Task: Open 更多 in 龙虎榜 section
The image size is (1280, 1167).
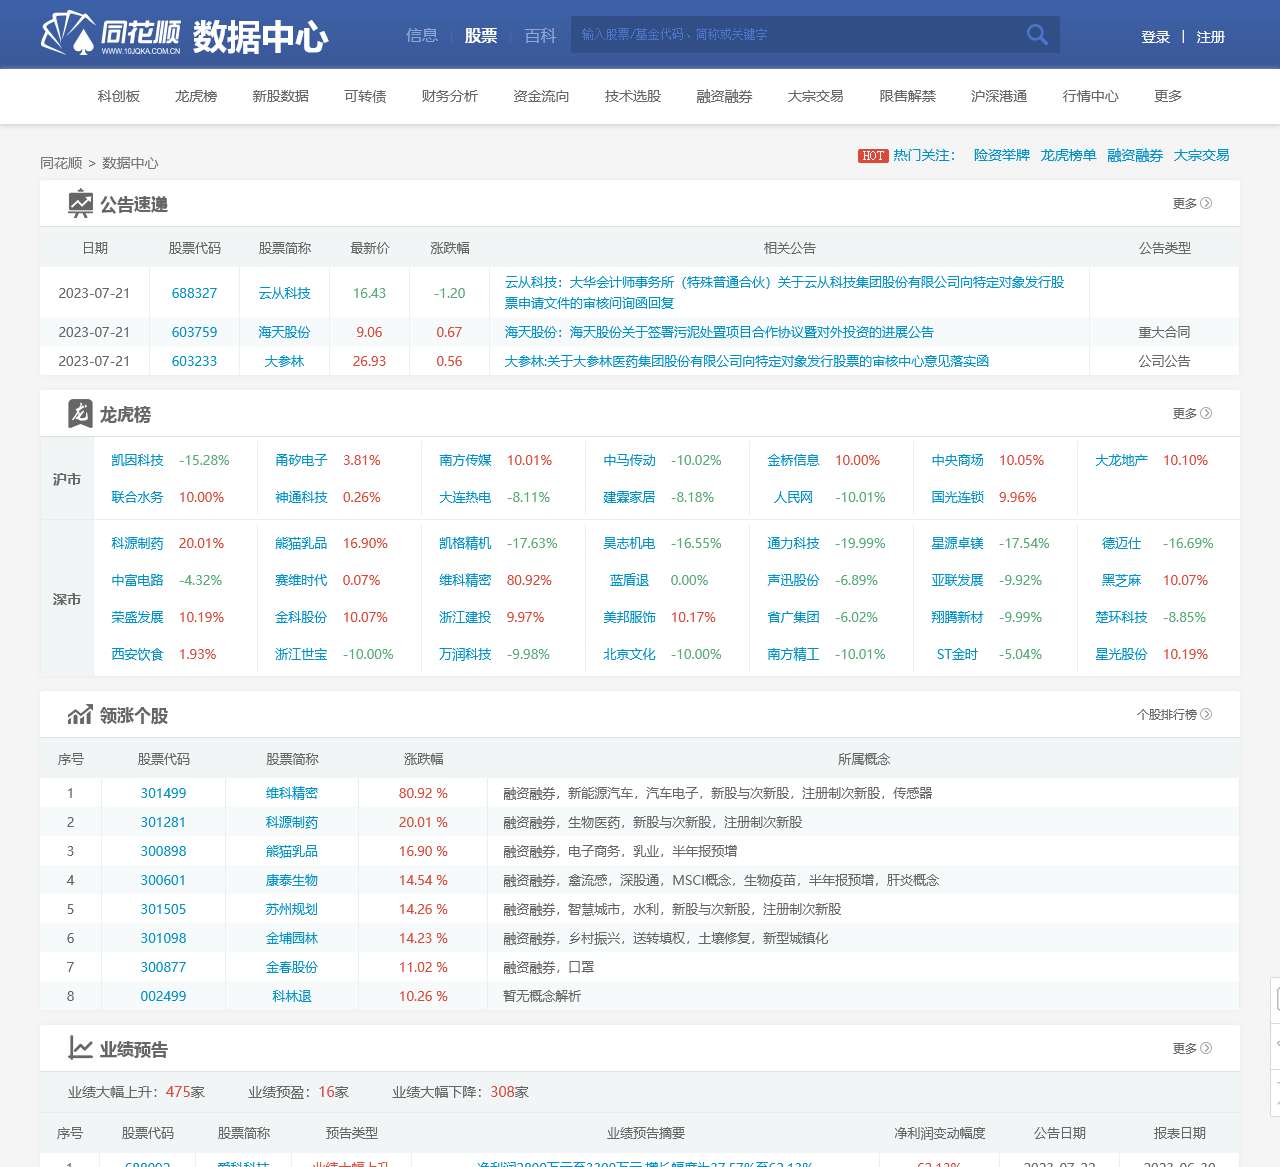Action: (x=1192, y=413)
